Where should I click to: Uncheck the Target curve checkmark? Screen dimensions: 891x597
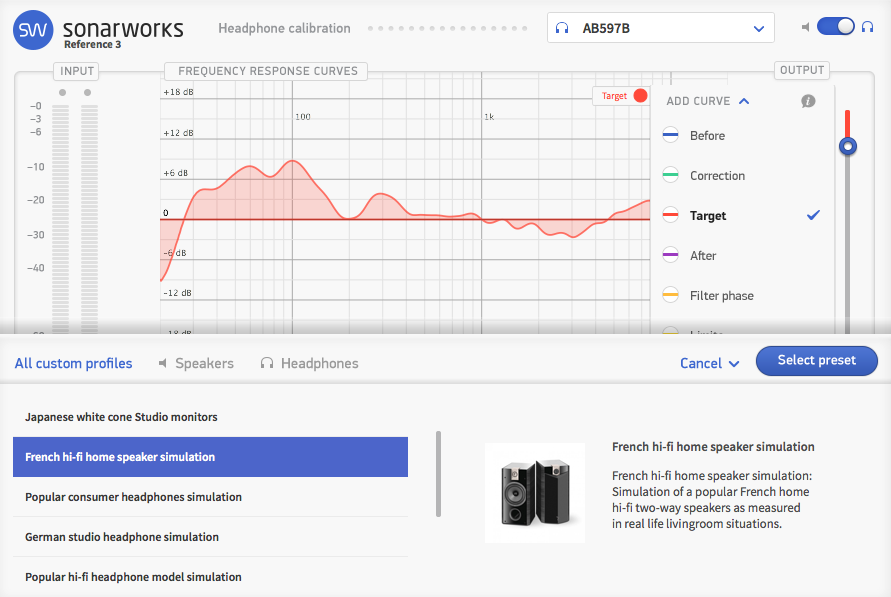(x=812, y=215)
